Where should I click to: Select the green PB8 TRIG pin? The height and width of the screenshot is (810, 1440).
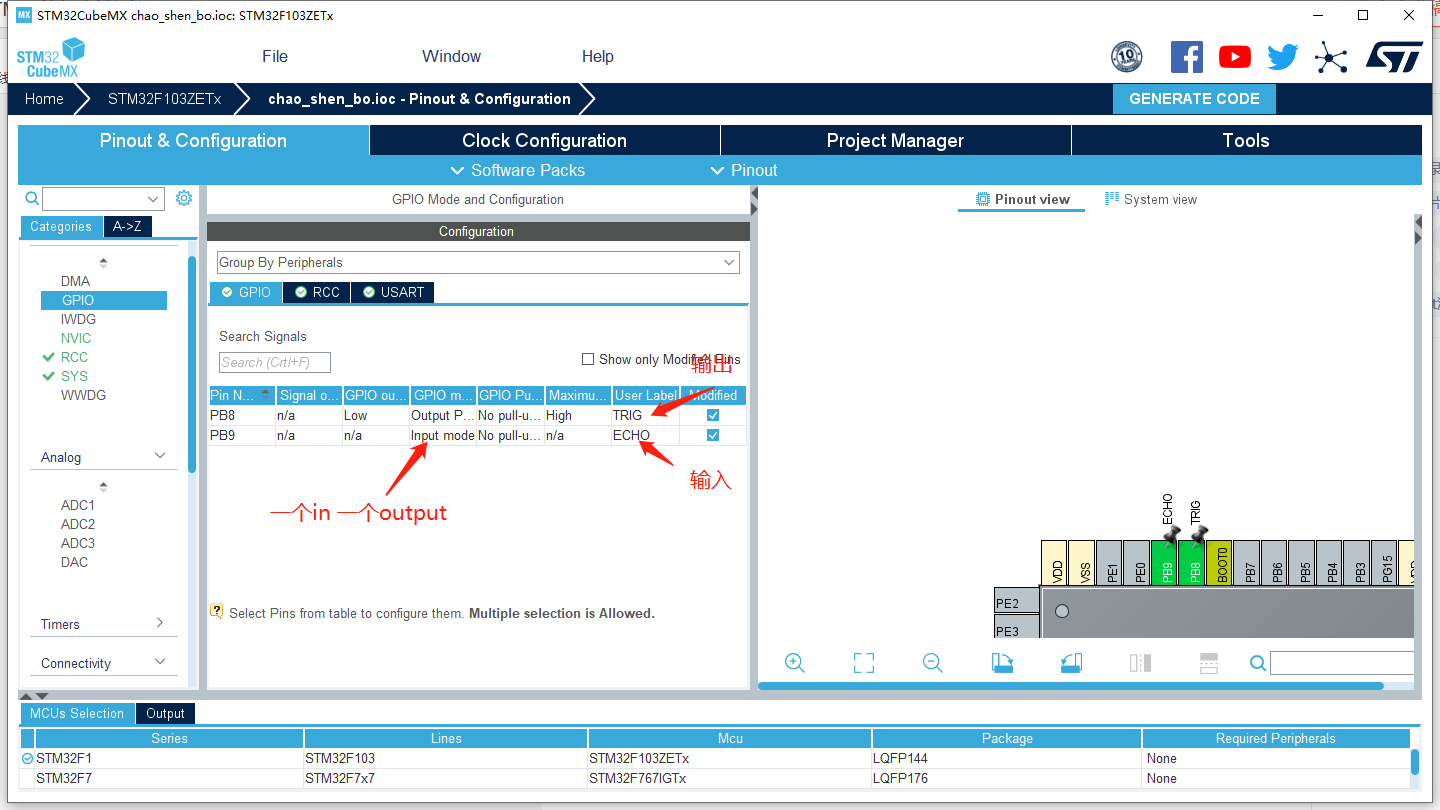point(1192,563)
